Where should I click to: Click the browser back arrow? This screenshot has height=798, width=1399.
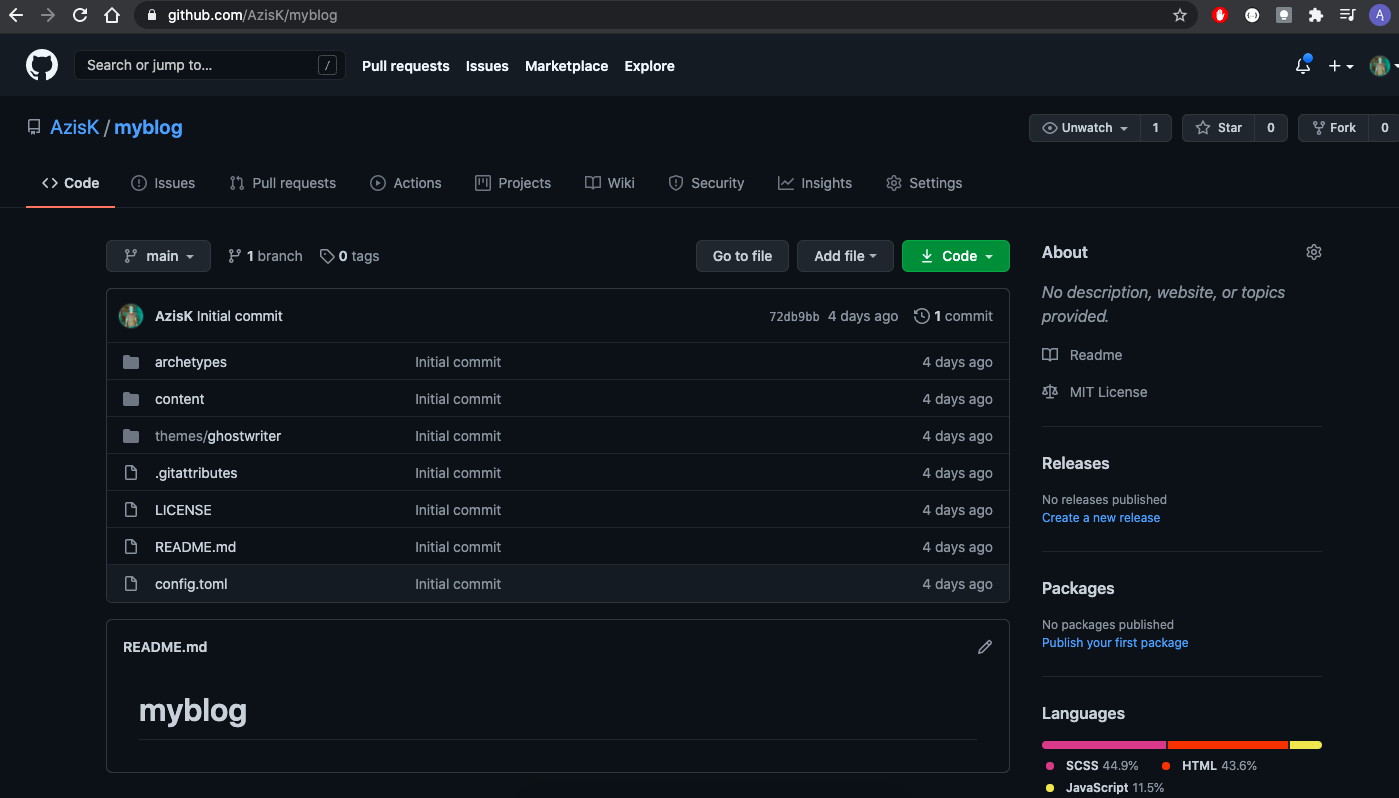(x=16, y=15)
